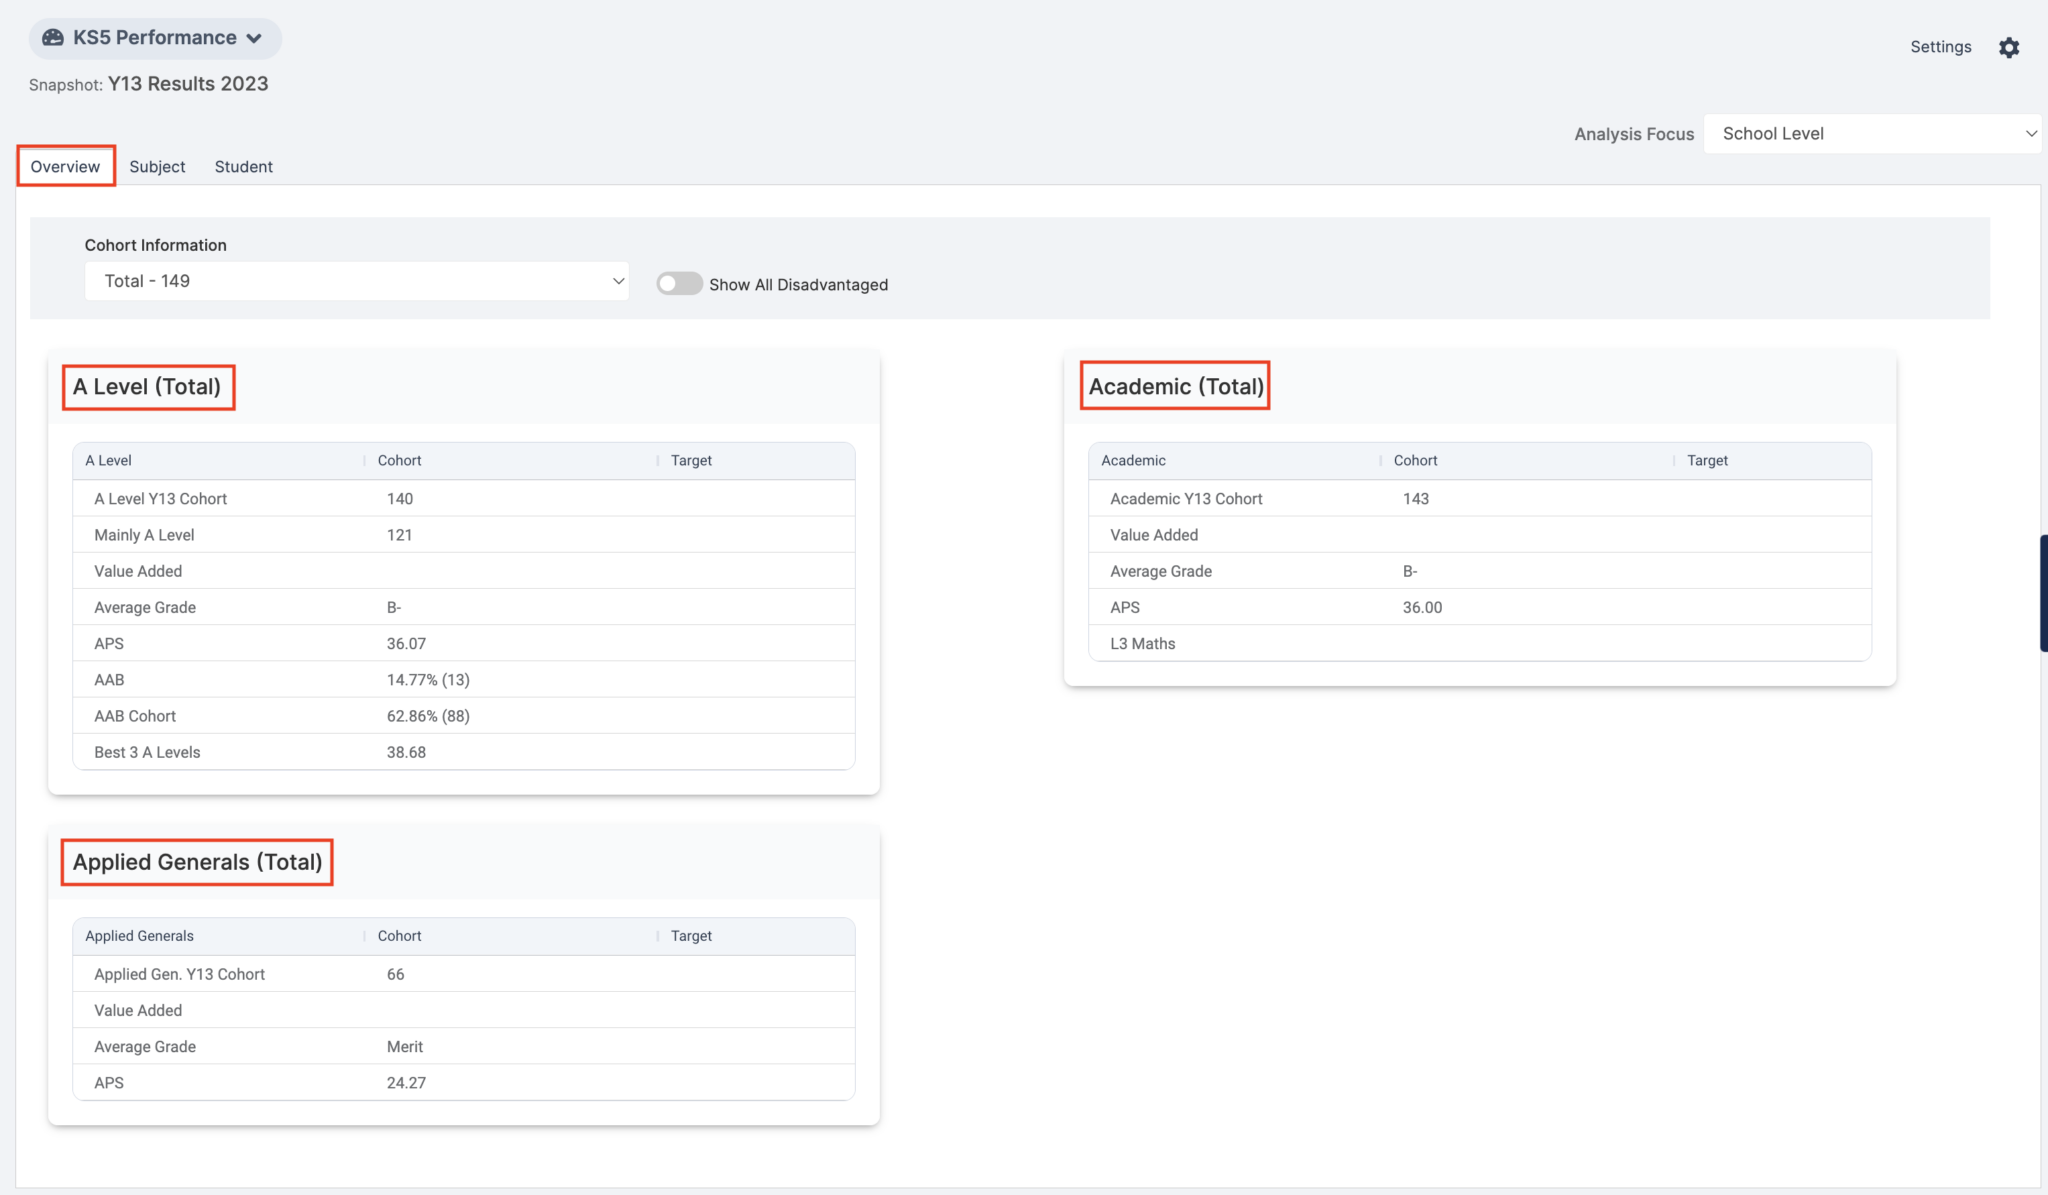Select the Overview tab
The height and width of the screenshot is (1195, 2048).
coord(65,166)
